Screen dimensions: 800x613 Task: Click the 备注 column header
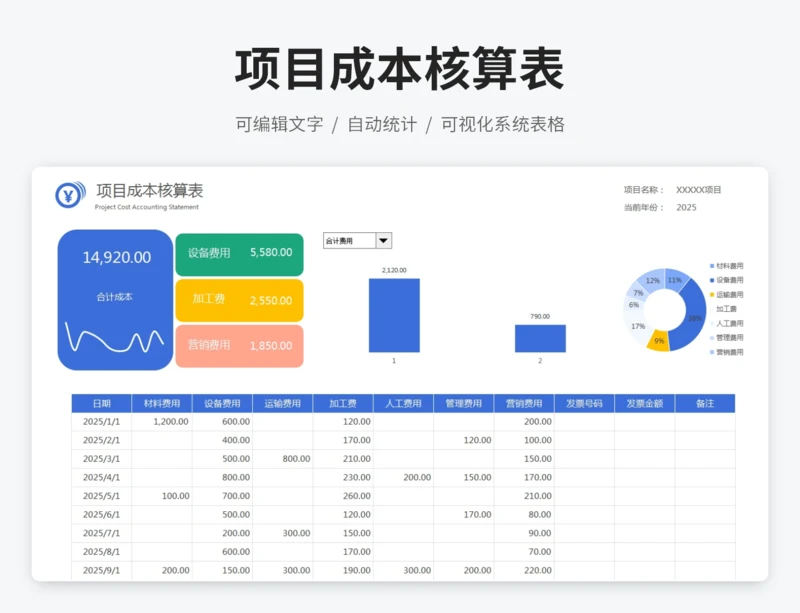(x=705, y=403)
